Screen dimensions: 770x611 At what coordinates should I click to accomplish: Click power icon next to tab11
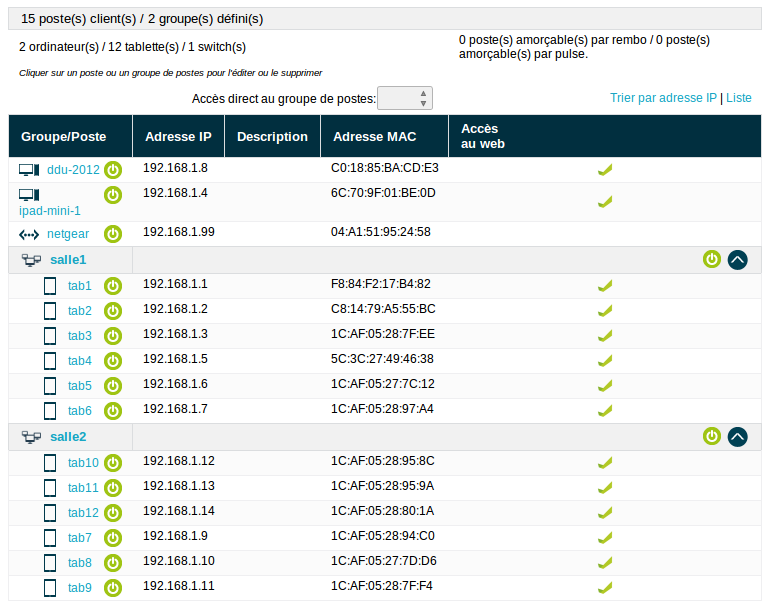coord(113,488)
